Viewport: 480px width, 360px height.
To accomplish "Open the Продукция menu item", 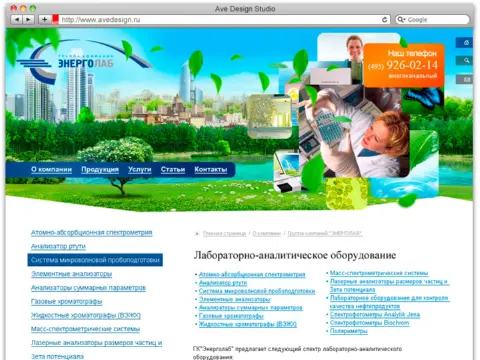I will pyautogui.click(x=100, y=170).
